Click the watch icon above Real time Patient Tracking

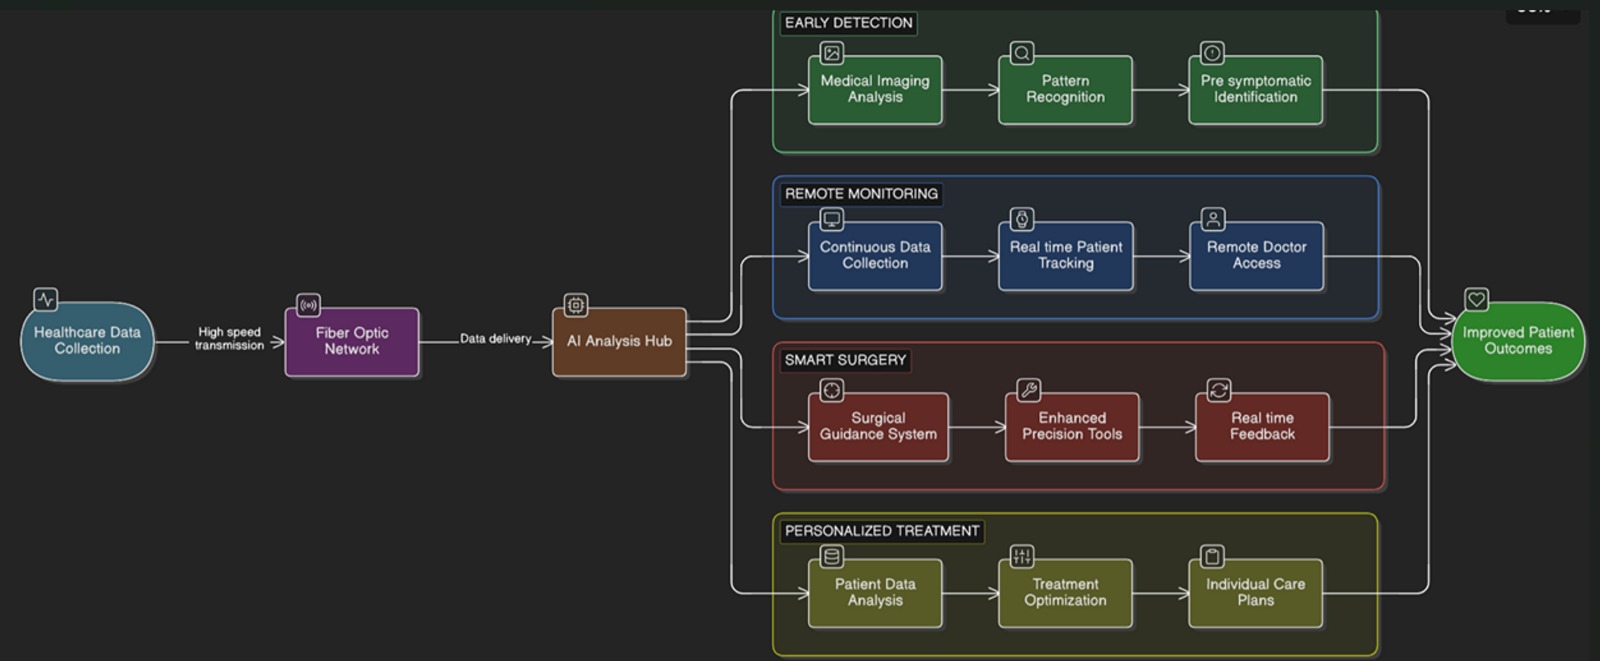pyautogui.click(x=1022, y=219)
